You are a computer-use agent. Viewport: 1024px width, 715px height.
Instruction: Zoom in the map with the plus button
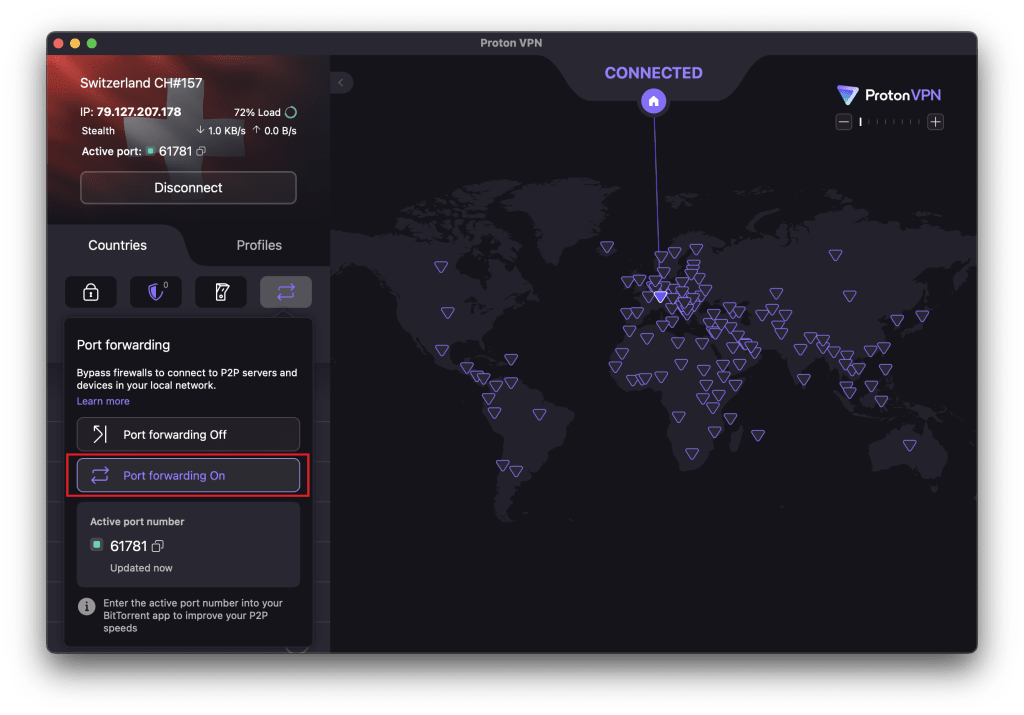(935, 122)
